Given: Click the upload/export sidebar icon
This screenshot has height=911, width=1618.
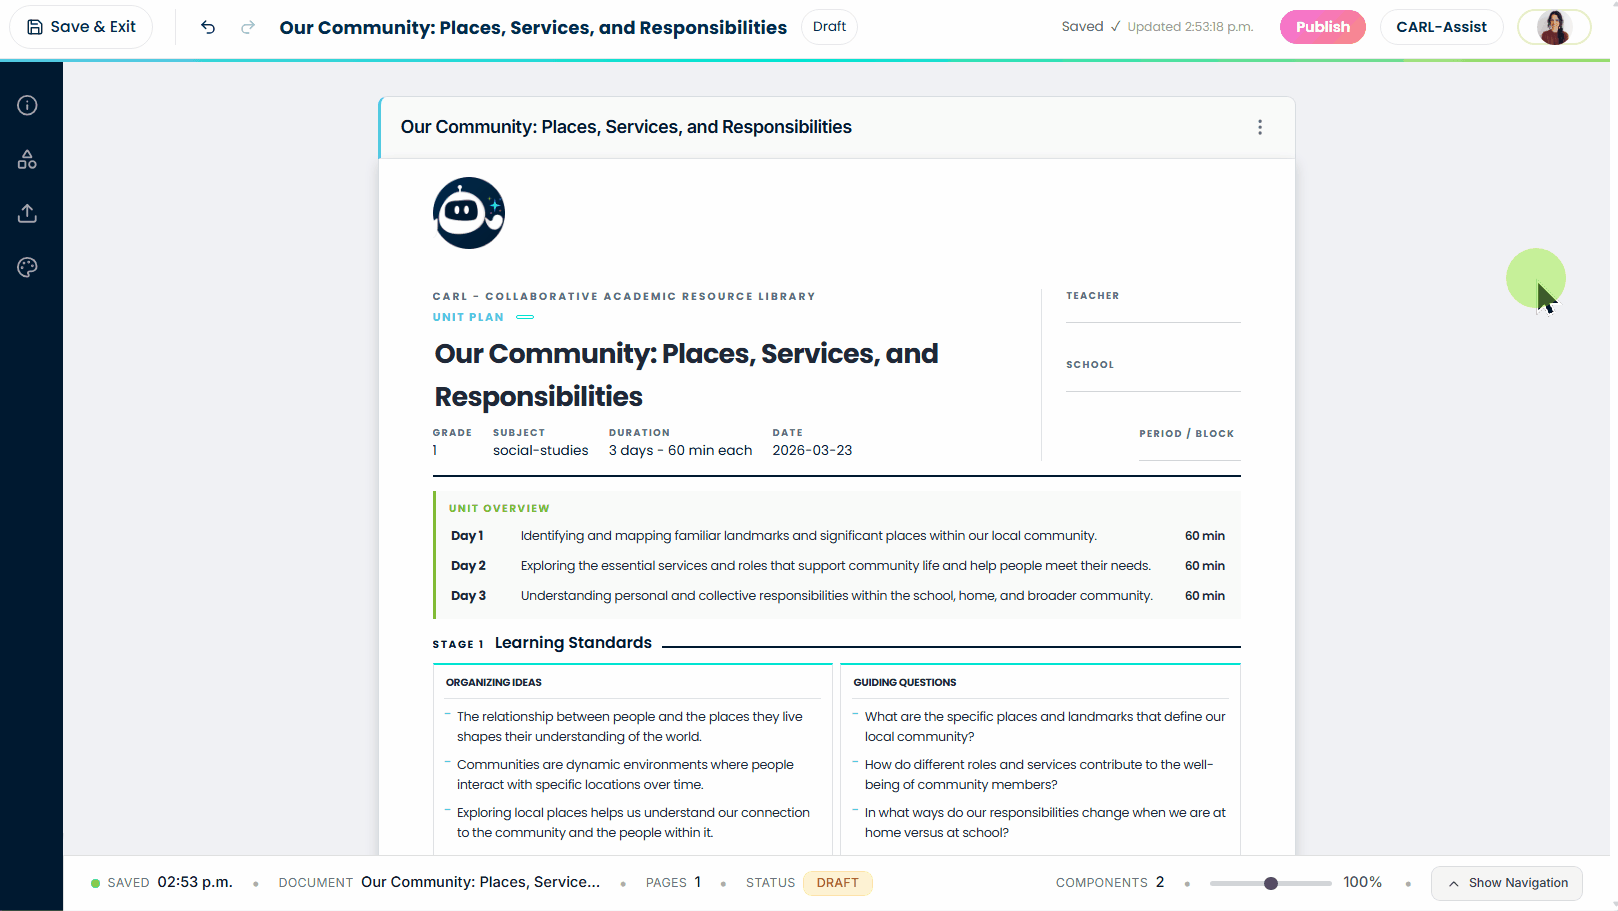Looking at the screenshot, I should pyautogui.click(x=27, y=213).
